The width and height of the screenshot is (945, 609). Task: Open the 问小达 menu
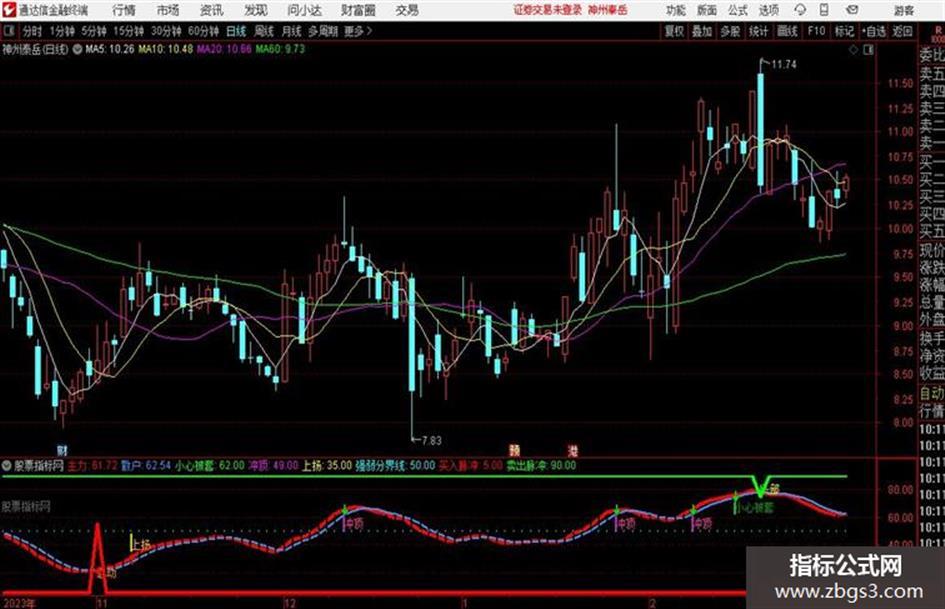point(304,10)
